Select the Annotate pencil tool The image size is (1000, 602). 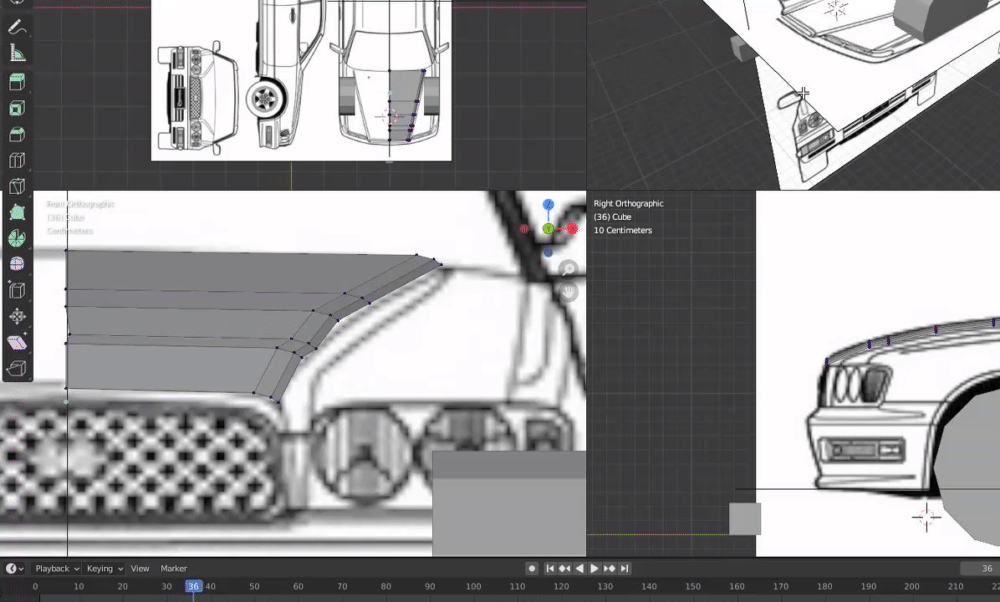coord(17,27)
